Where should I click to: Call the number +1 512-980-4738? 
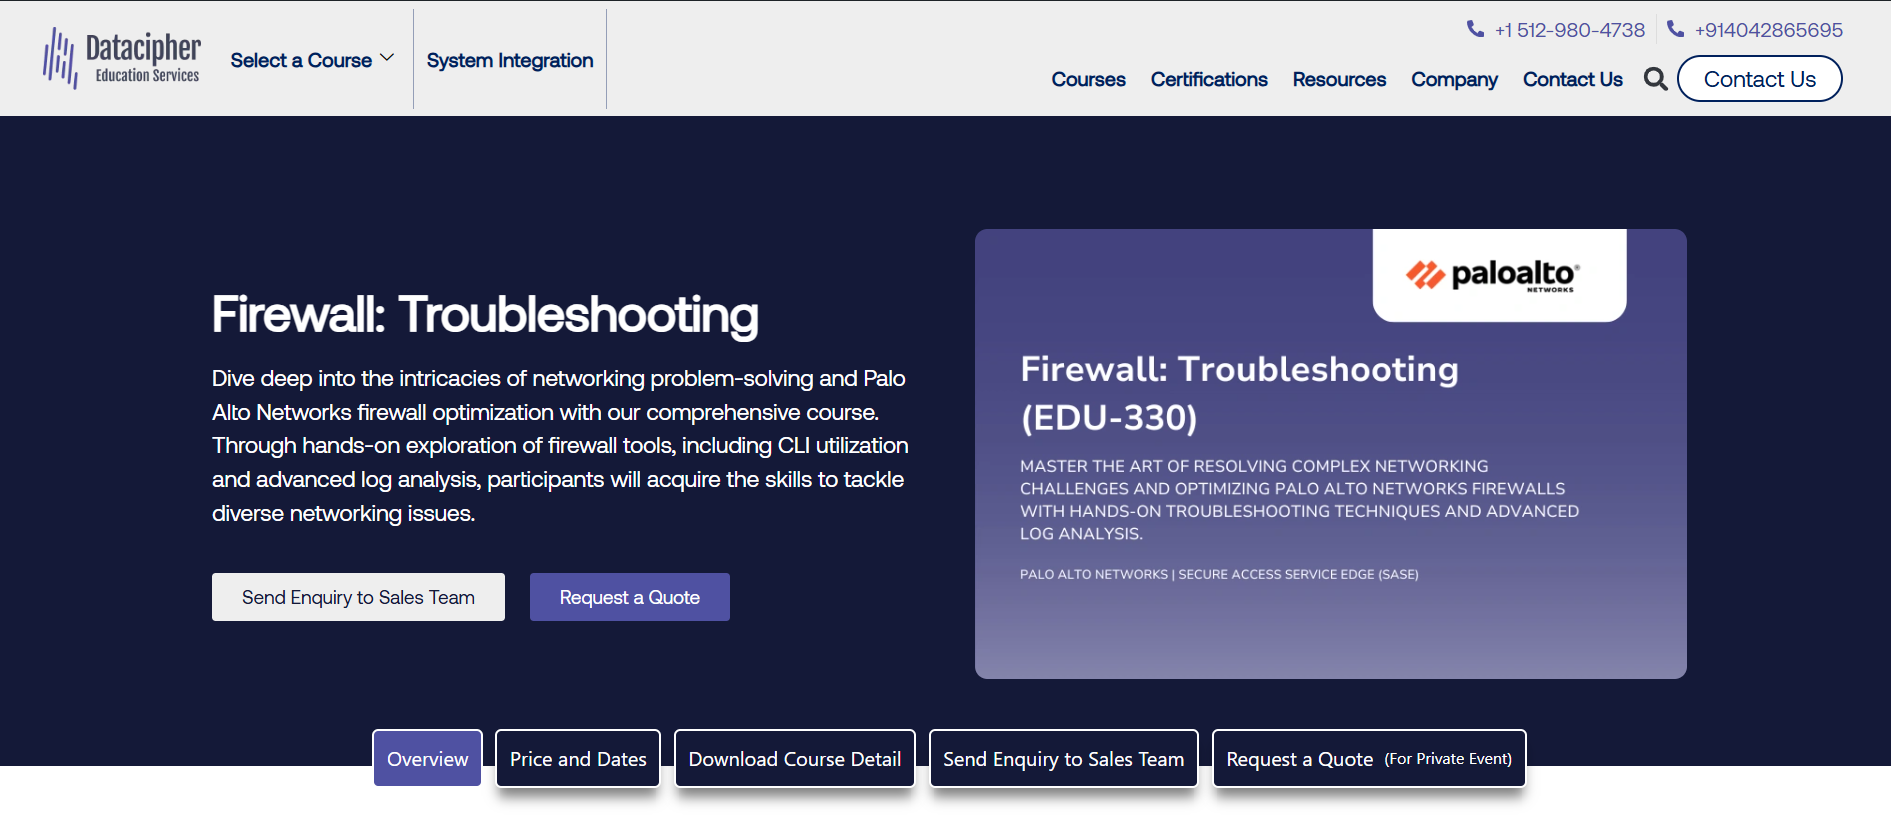[1569, 30]
